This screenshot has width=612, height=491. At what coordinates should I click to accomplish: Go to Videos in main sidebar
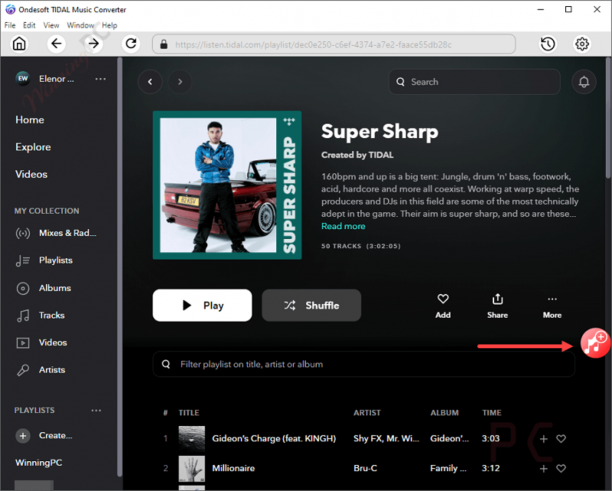pyautogui.click(x=31, y=174)
